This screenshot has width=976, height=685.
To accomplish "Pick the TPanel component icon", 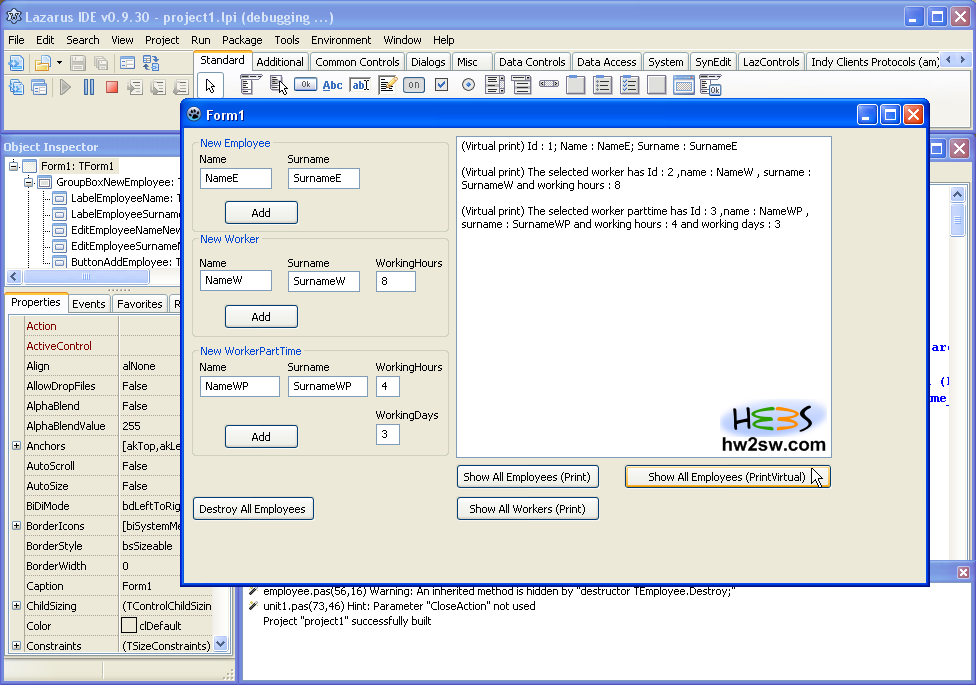I will [x=657, y=85].
